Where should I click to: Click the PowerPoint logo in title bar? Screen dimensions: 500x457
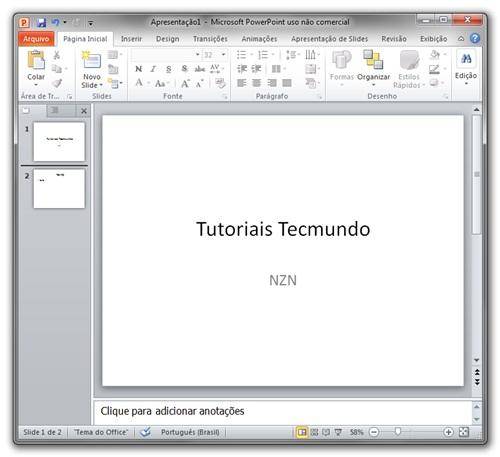24,23
